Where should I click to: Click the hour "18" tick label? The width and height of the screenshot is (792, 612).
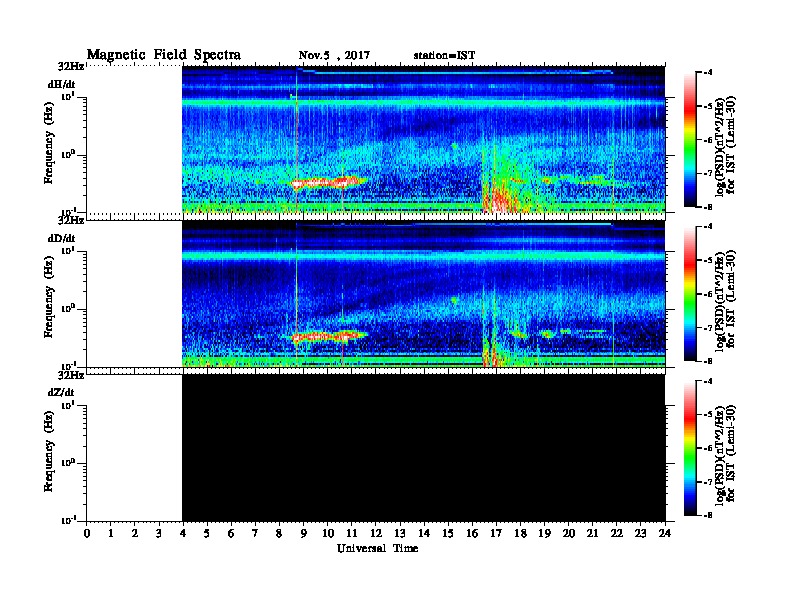point(520,533)
